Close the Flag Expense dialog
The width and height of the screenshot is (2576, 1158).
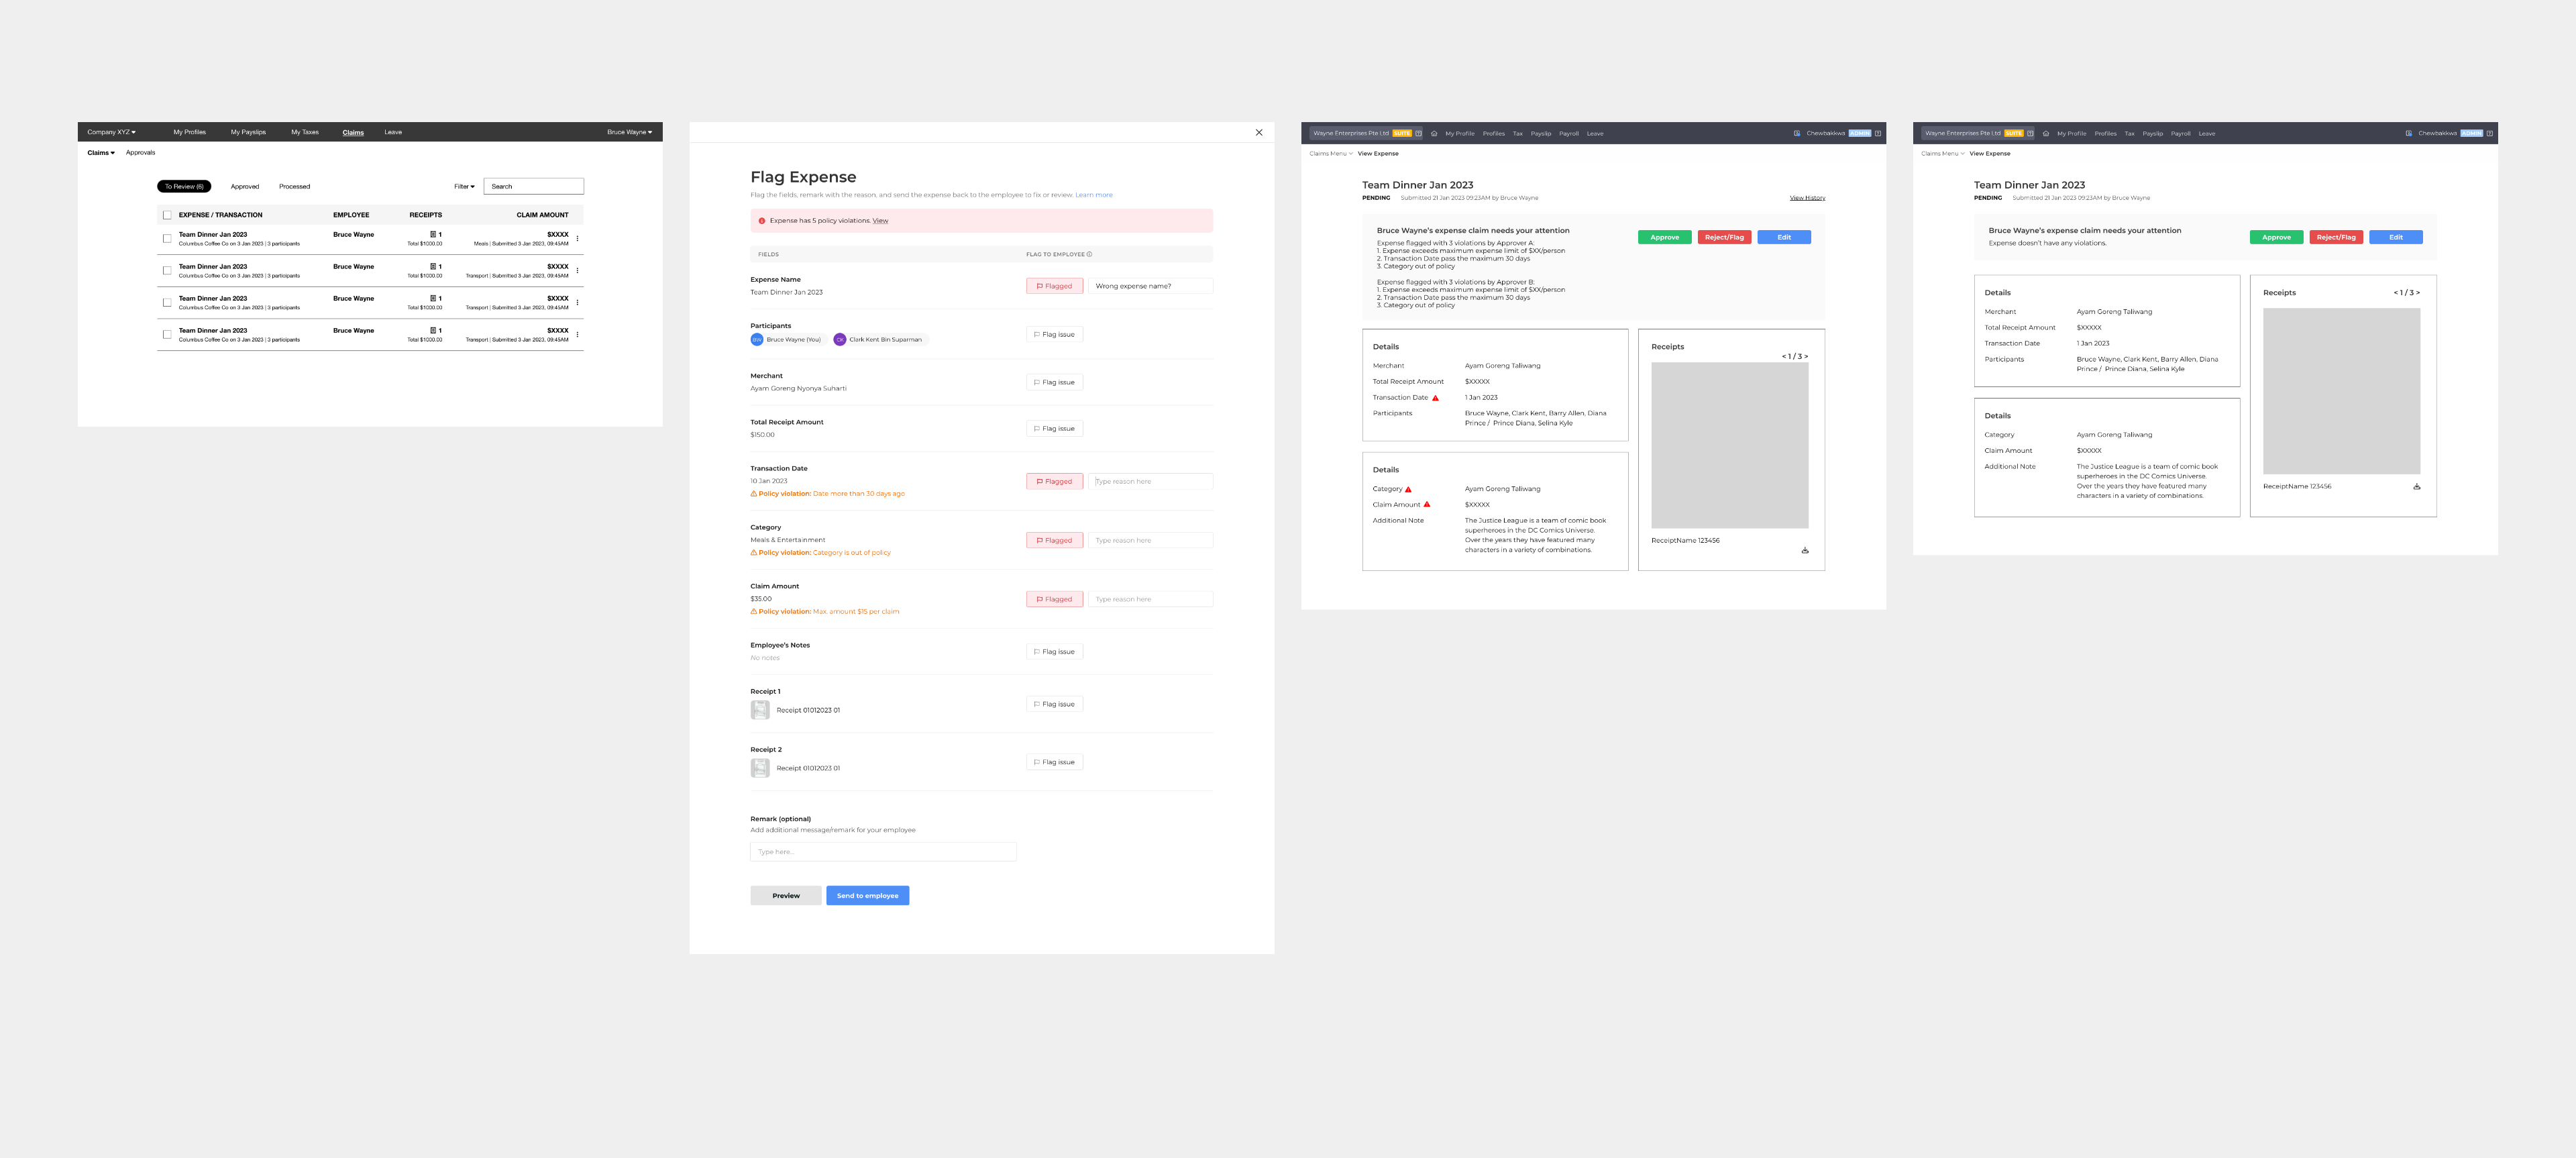[x=1258, y=132]
